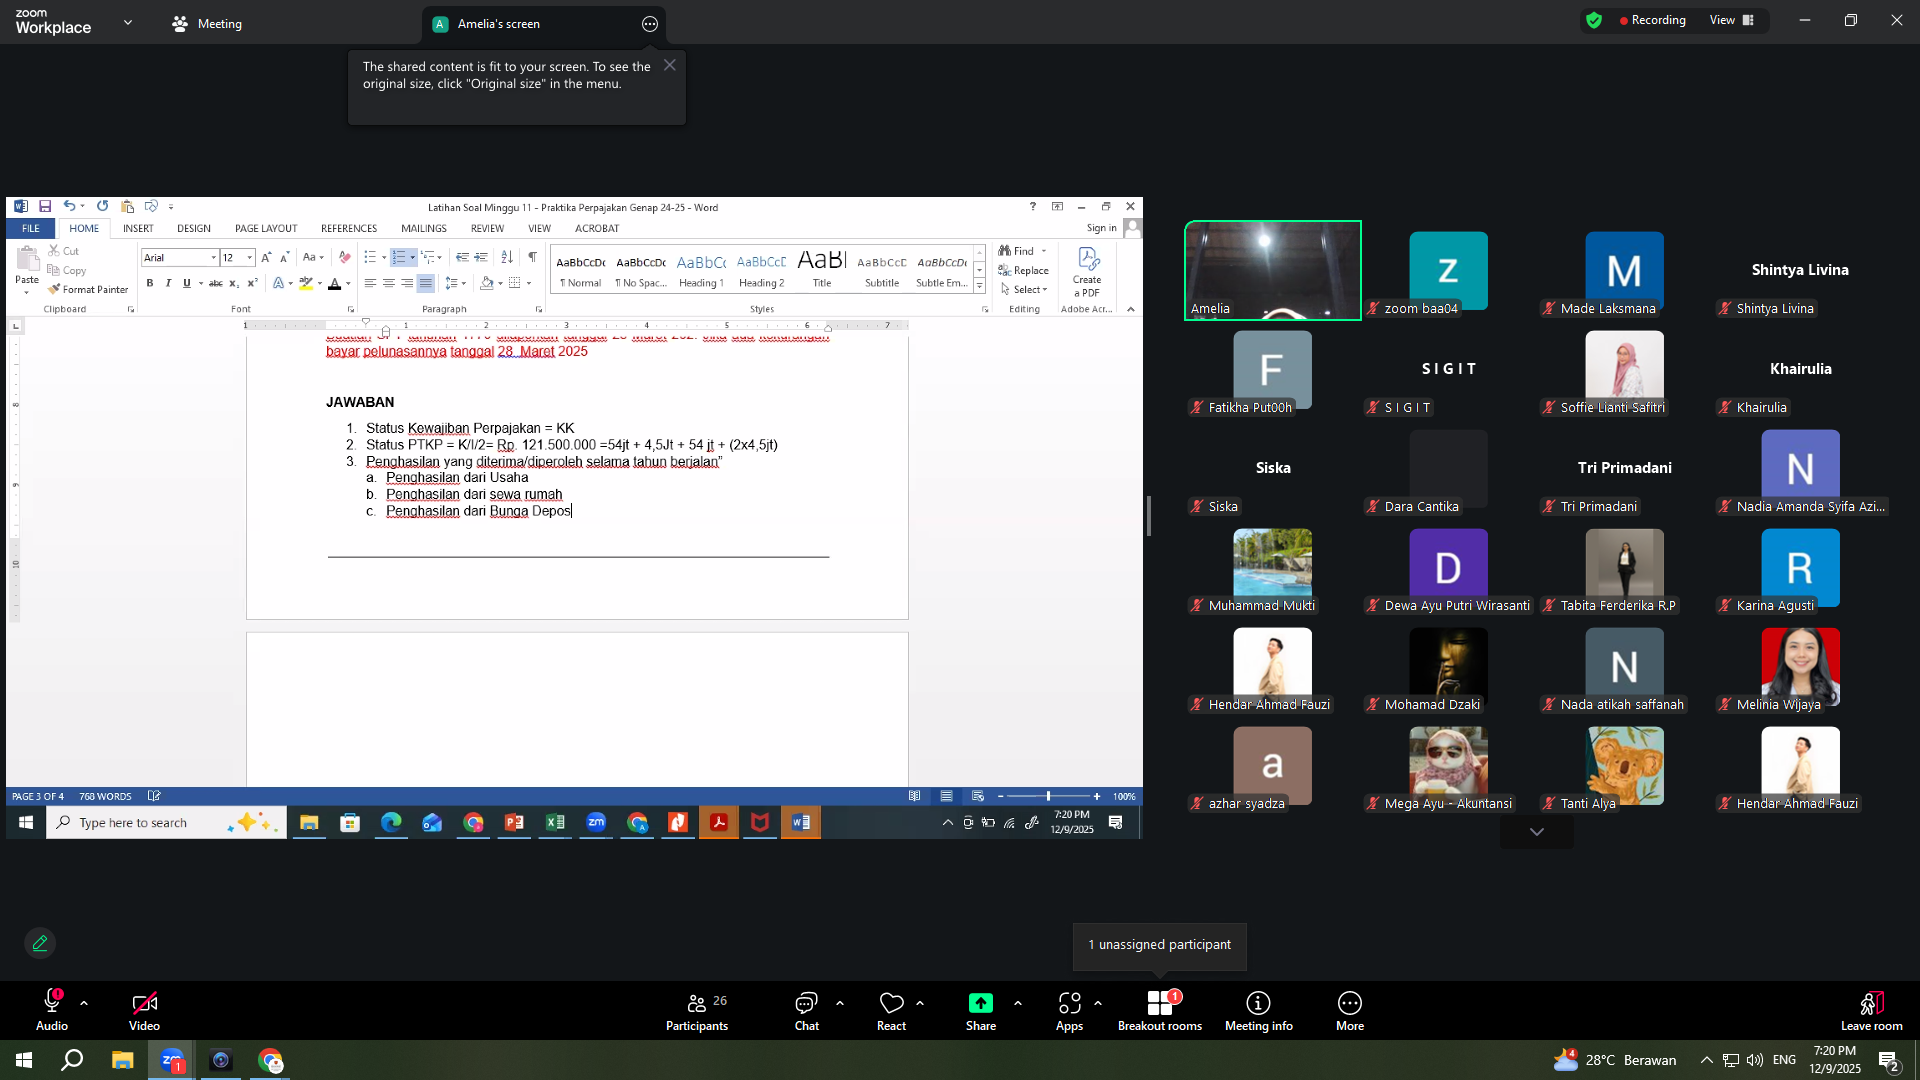Viewport: 1920px width, 1080px height.
Task: Click the Save icon in Word toolbar
Action: (x=45, y=207)
